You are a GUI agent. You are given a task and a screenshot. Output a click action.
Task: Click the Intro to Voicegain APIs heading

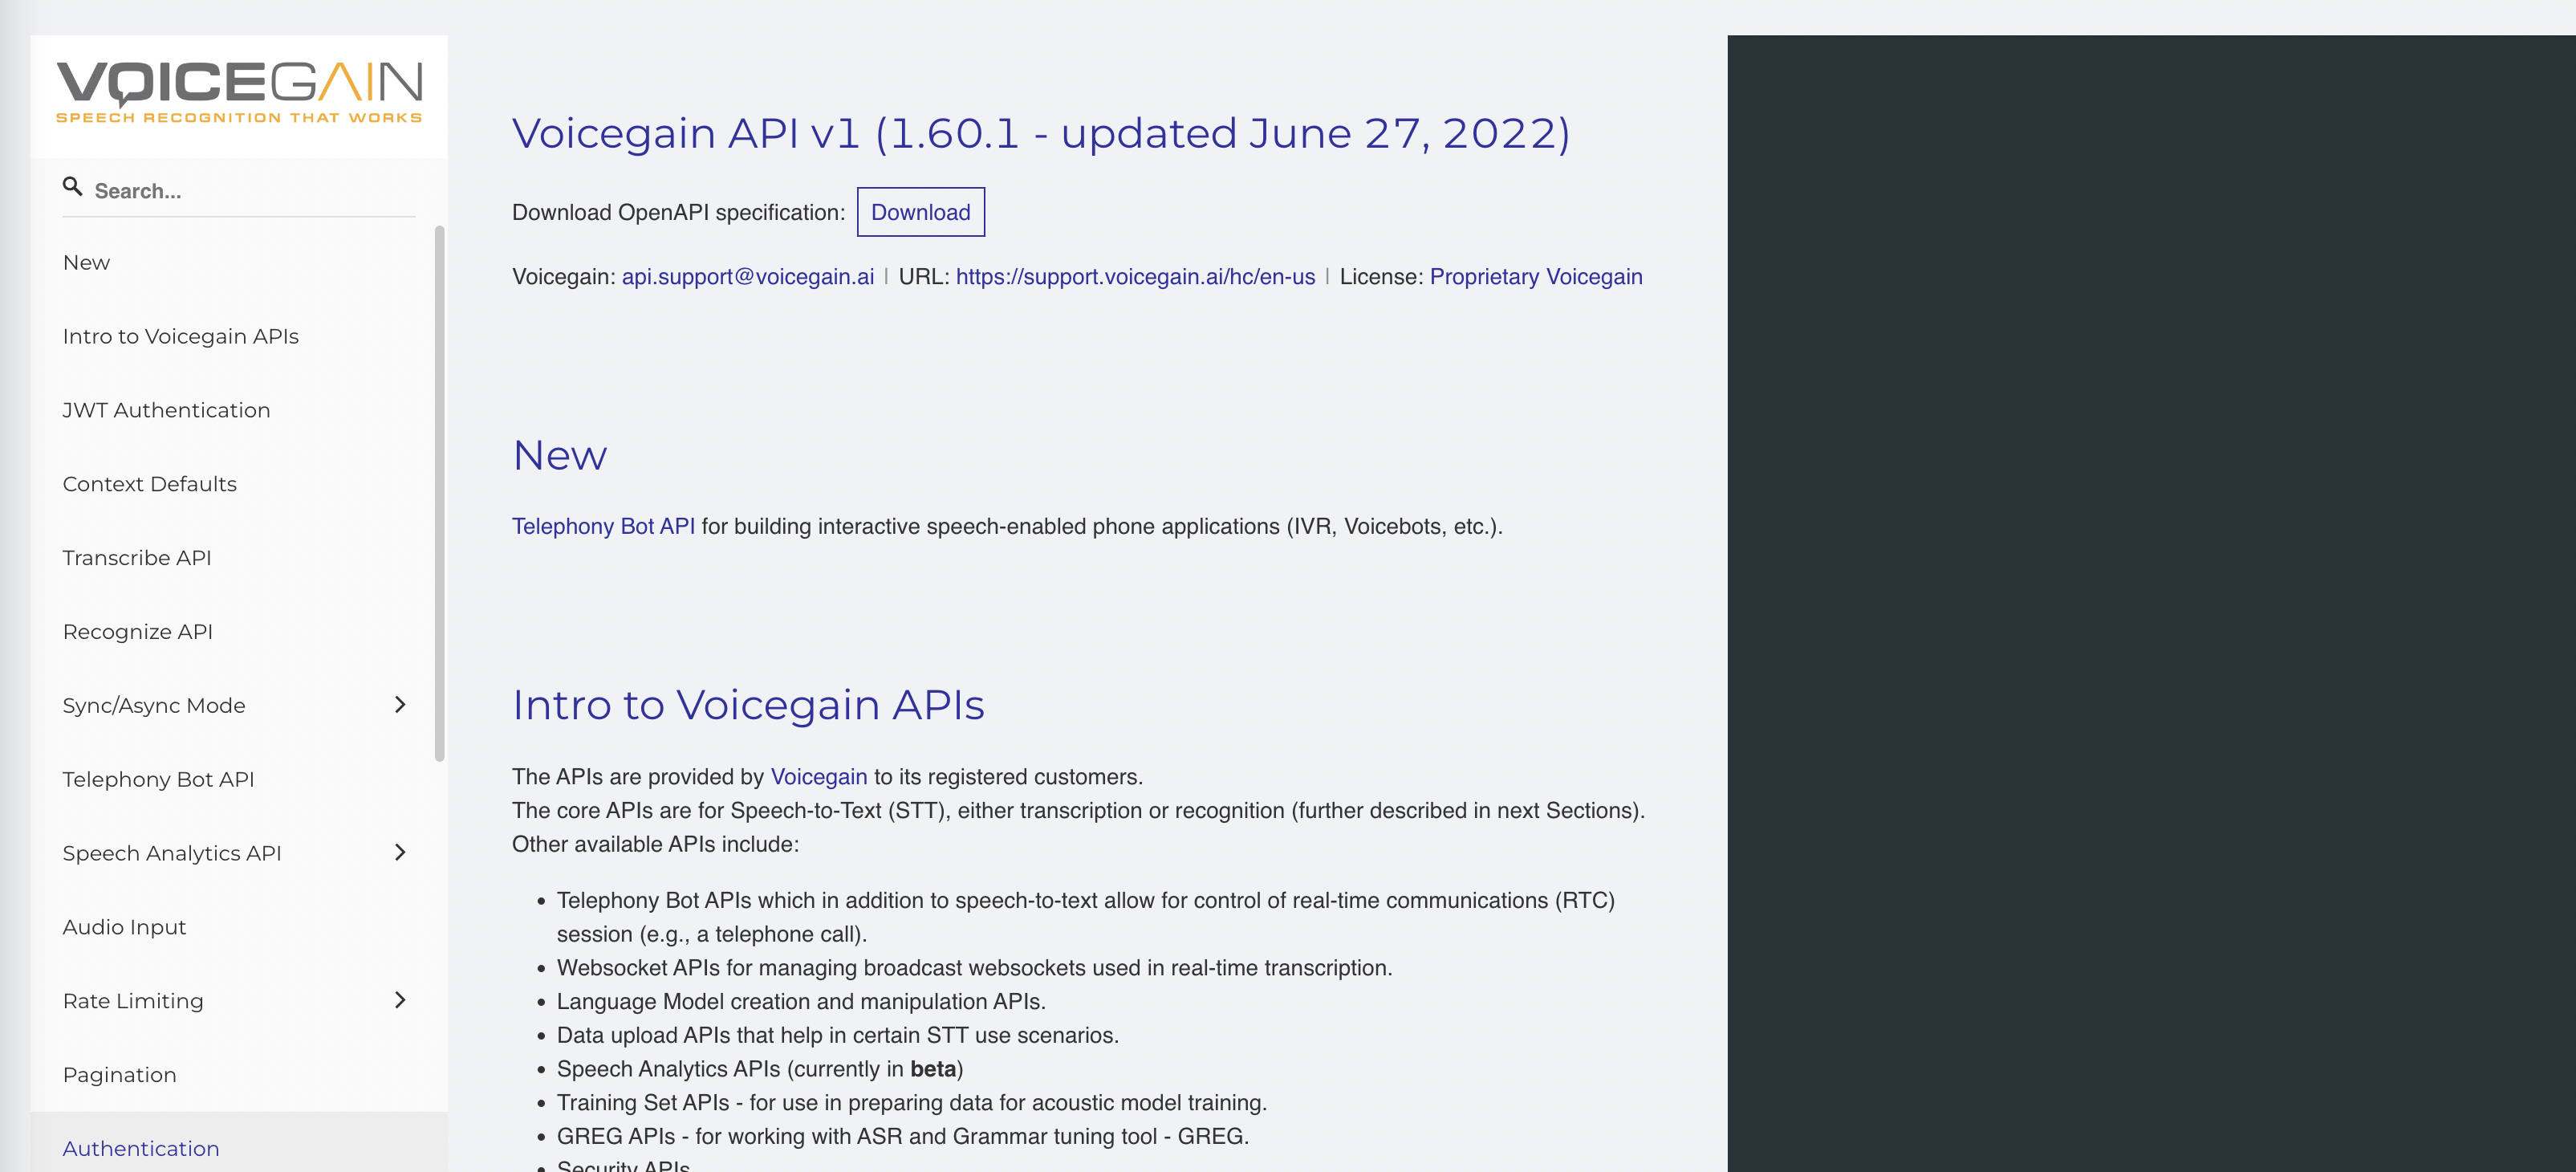(x=748, y=705)
